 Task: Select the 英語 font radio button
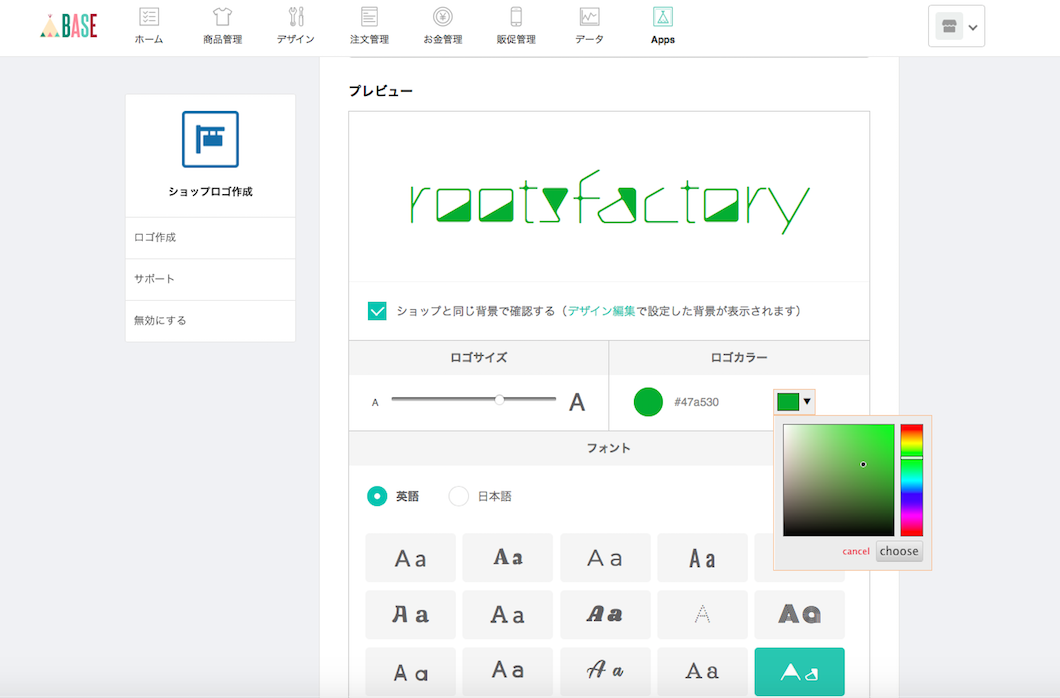coord(377,496)
